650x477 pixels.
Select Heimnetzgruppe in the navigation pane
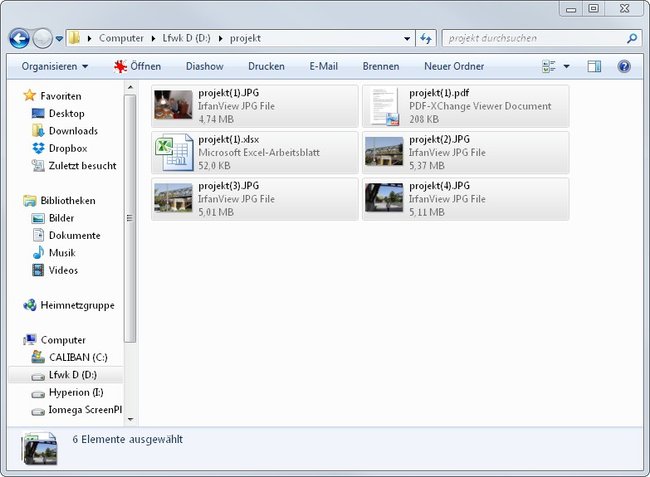coord(69,305)
